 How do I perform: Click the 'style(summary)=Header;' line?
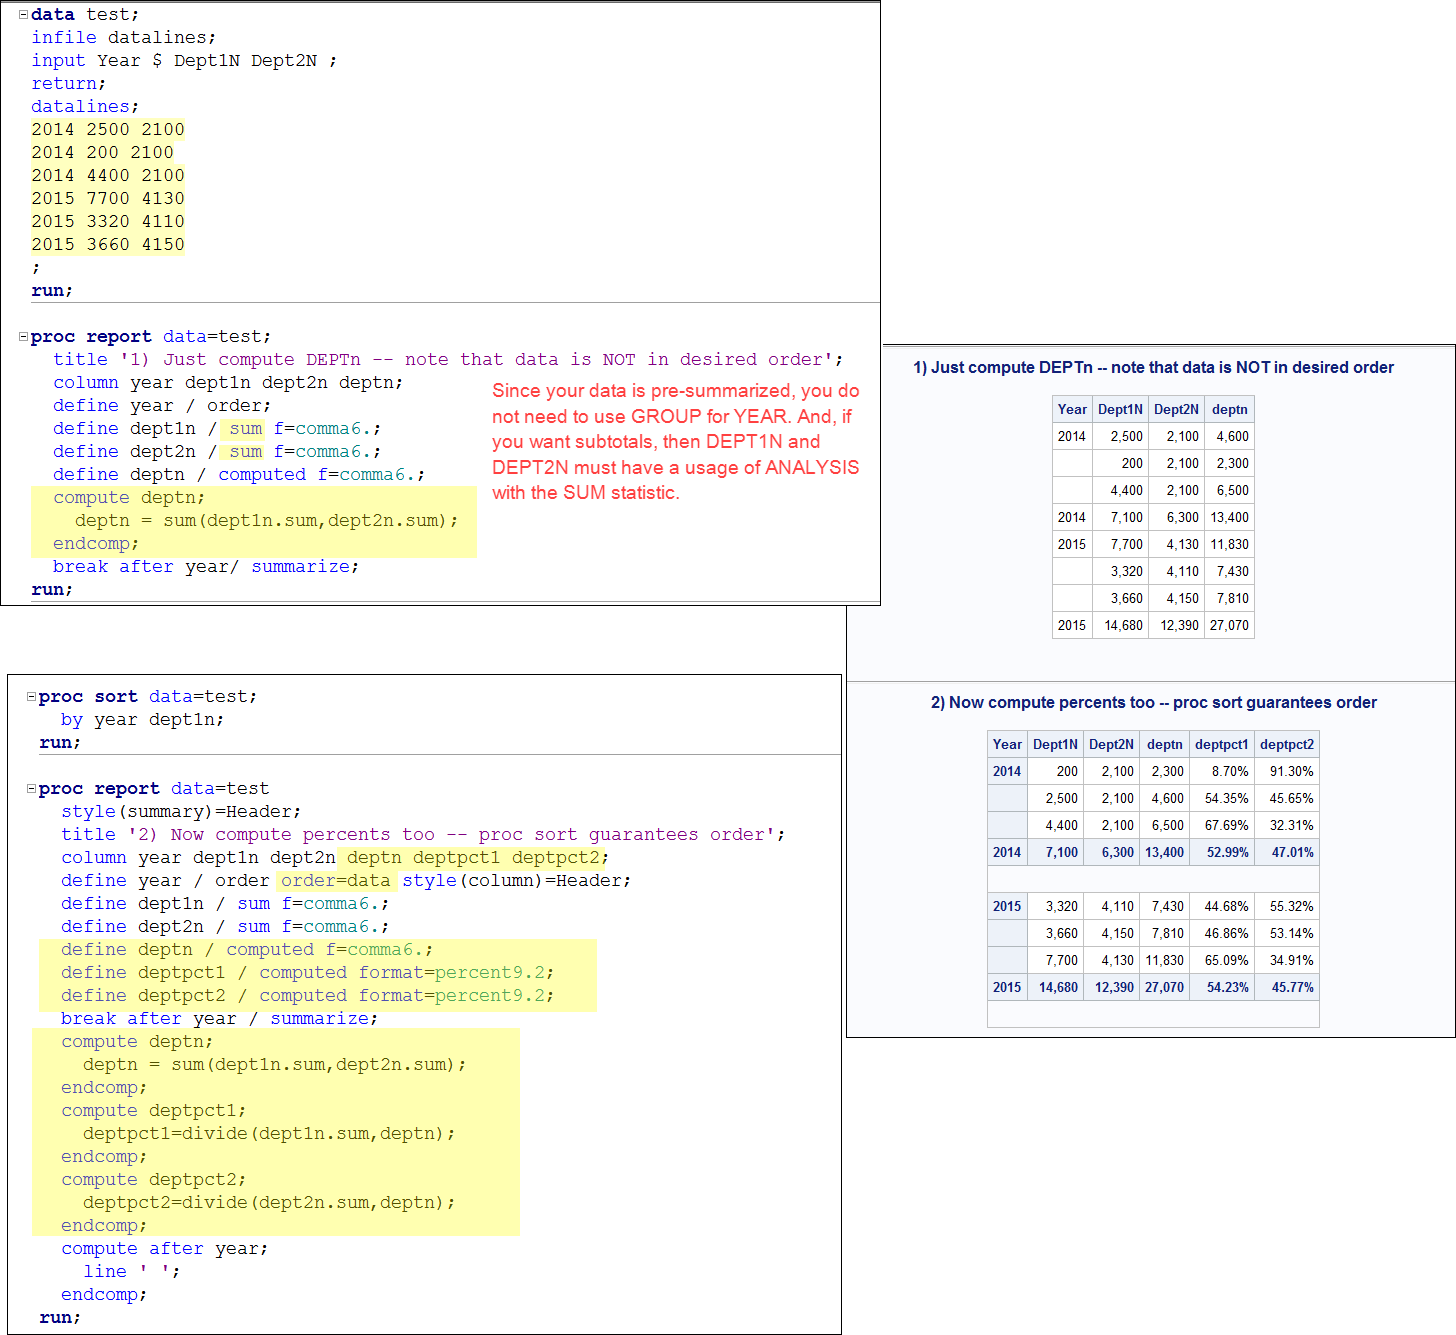(x=181, y=811)
